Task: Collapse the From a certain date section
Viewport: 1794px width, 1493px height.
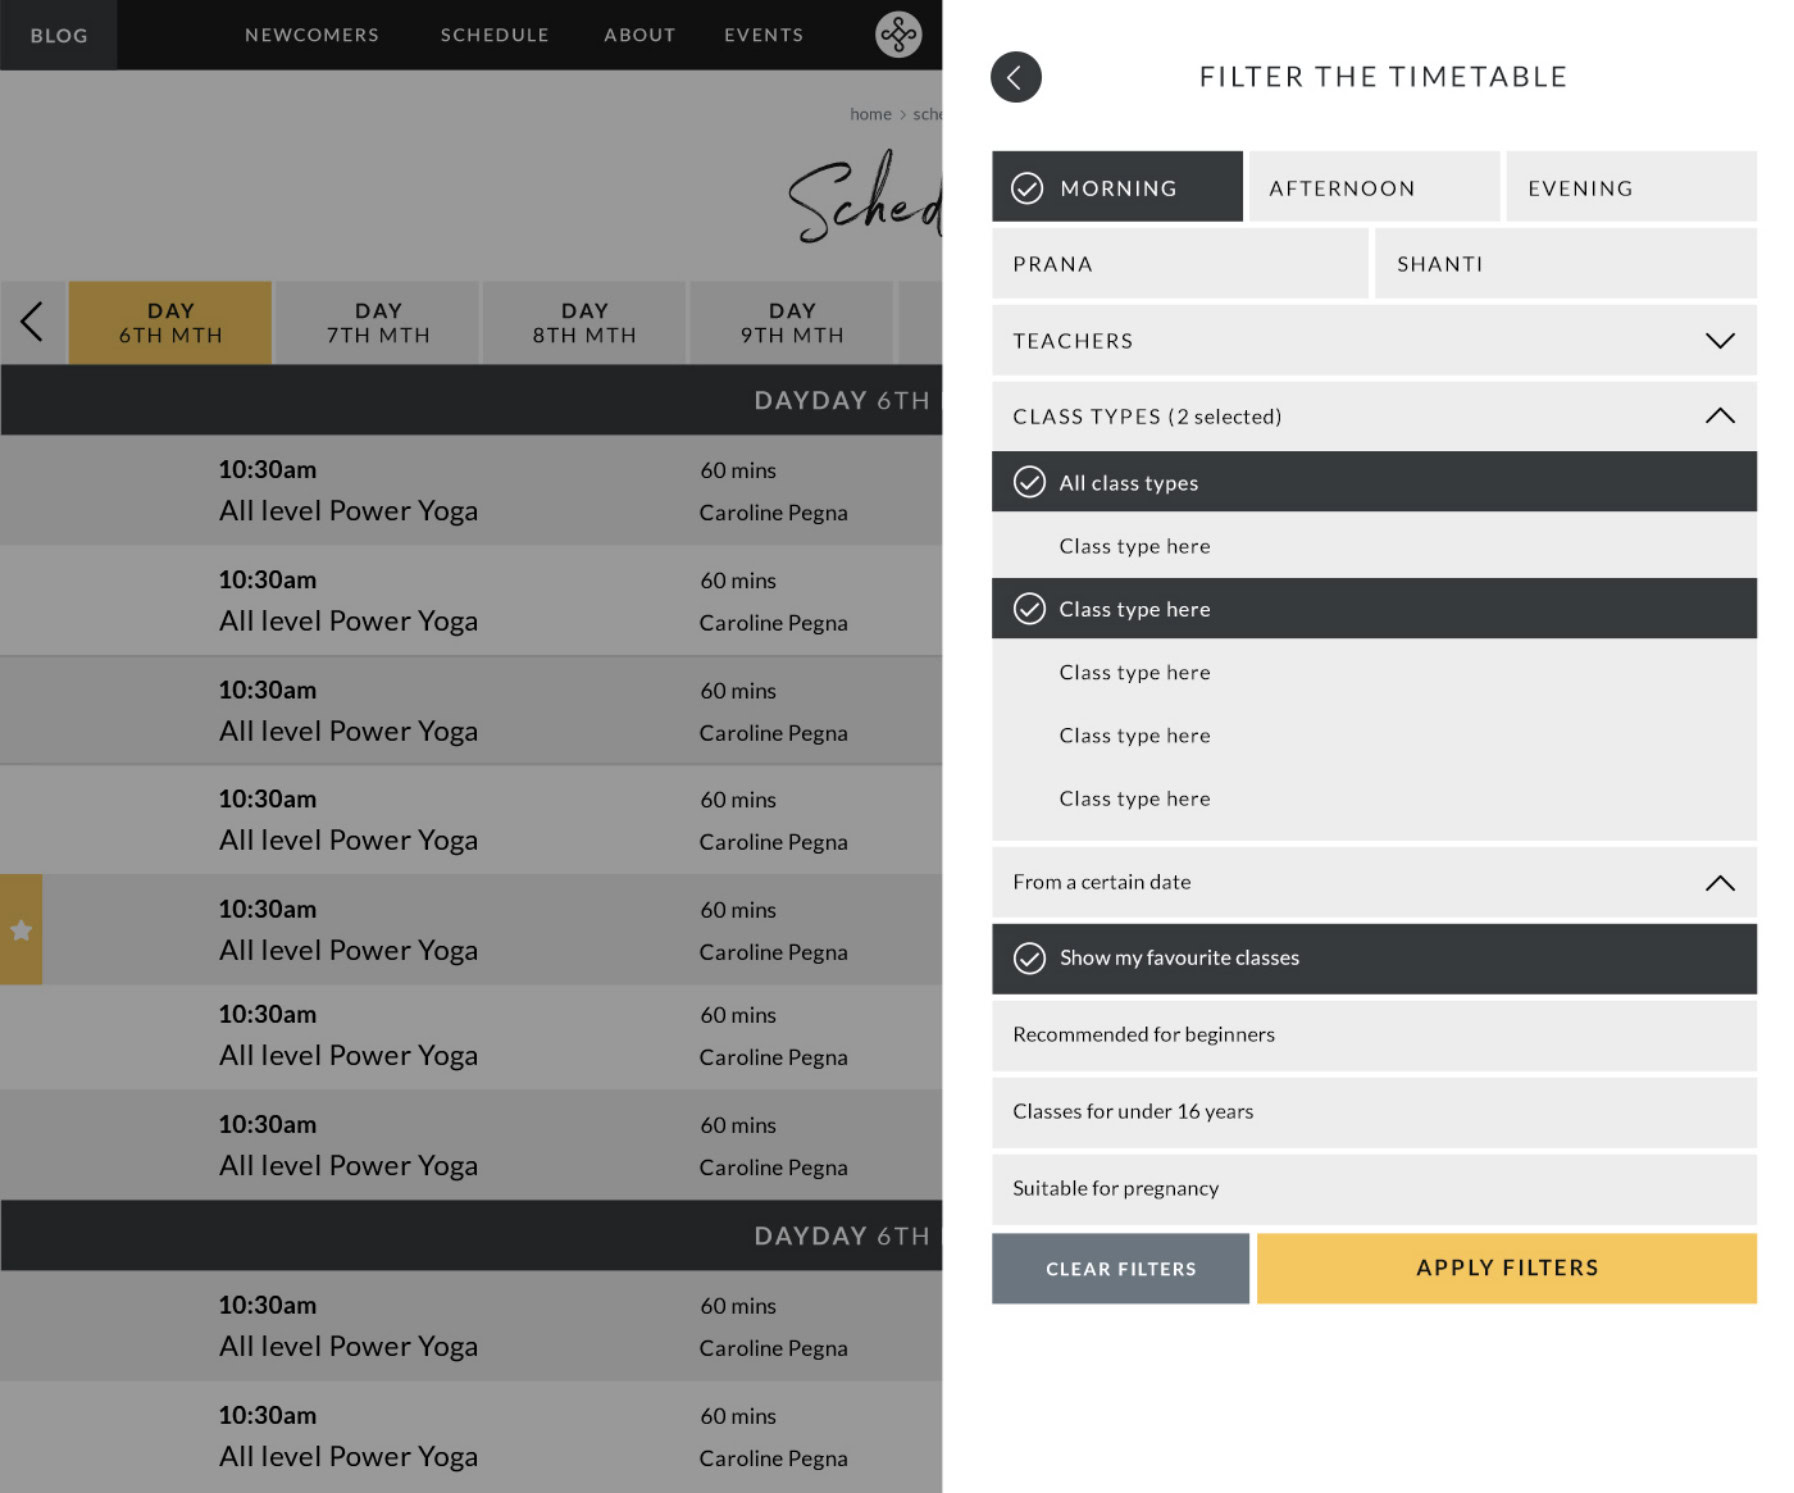Action: point(1374,882)
